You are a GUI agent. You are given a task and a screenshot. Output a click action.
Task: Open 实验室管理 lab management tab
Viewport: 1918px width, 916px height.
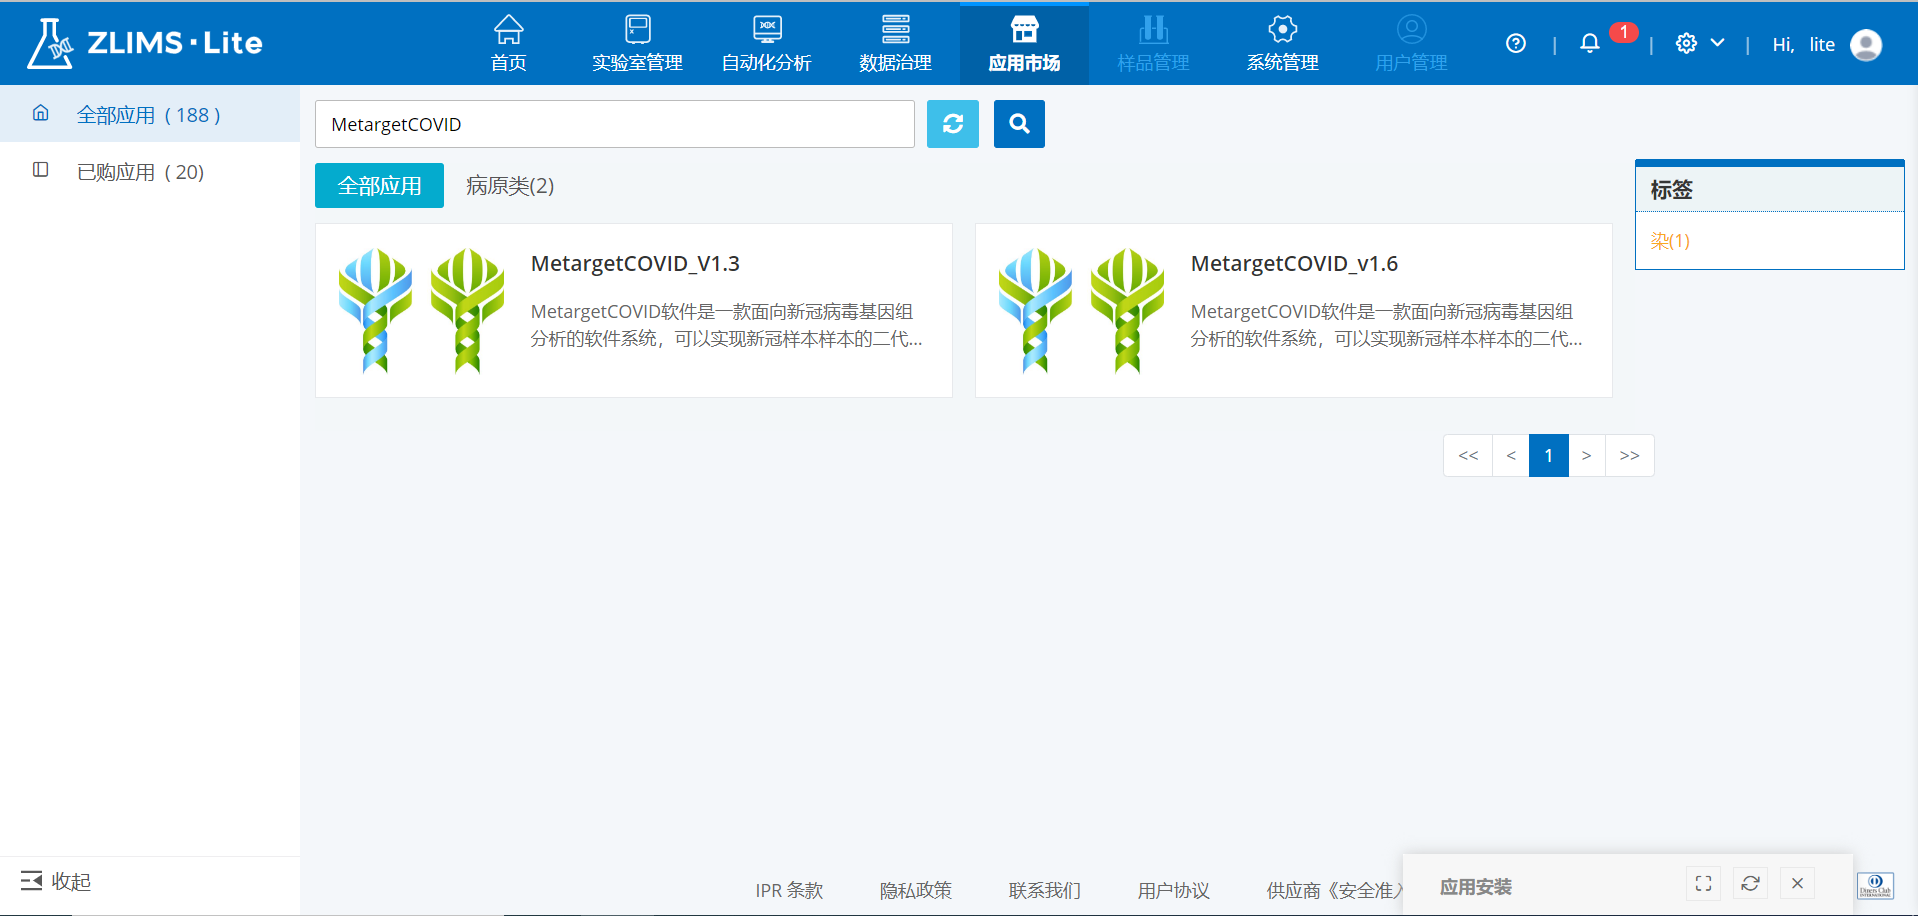(x=637, y=43)
